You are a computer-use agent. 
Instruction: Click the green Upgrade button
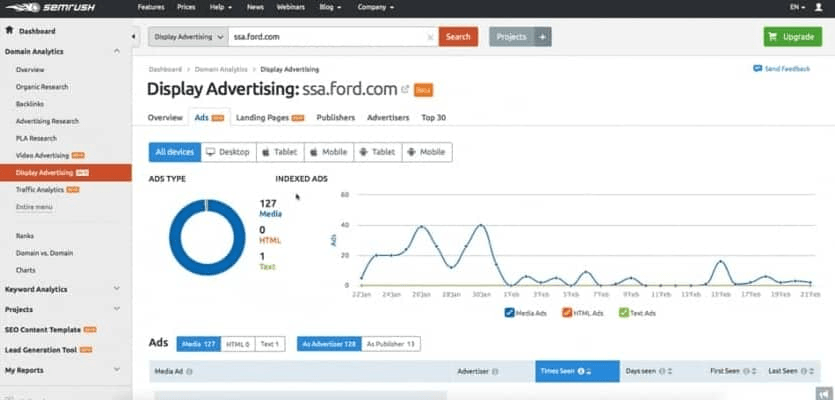pos(792,37)
